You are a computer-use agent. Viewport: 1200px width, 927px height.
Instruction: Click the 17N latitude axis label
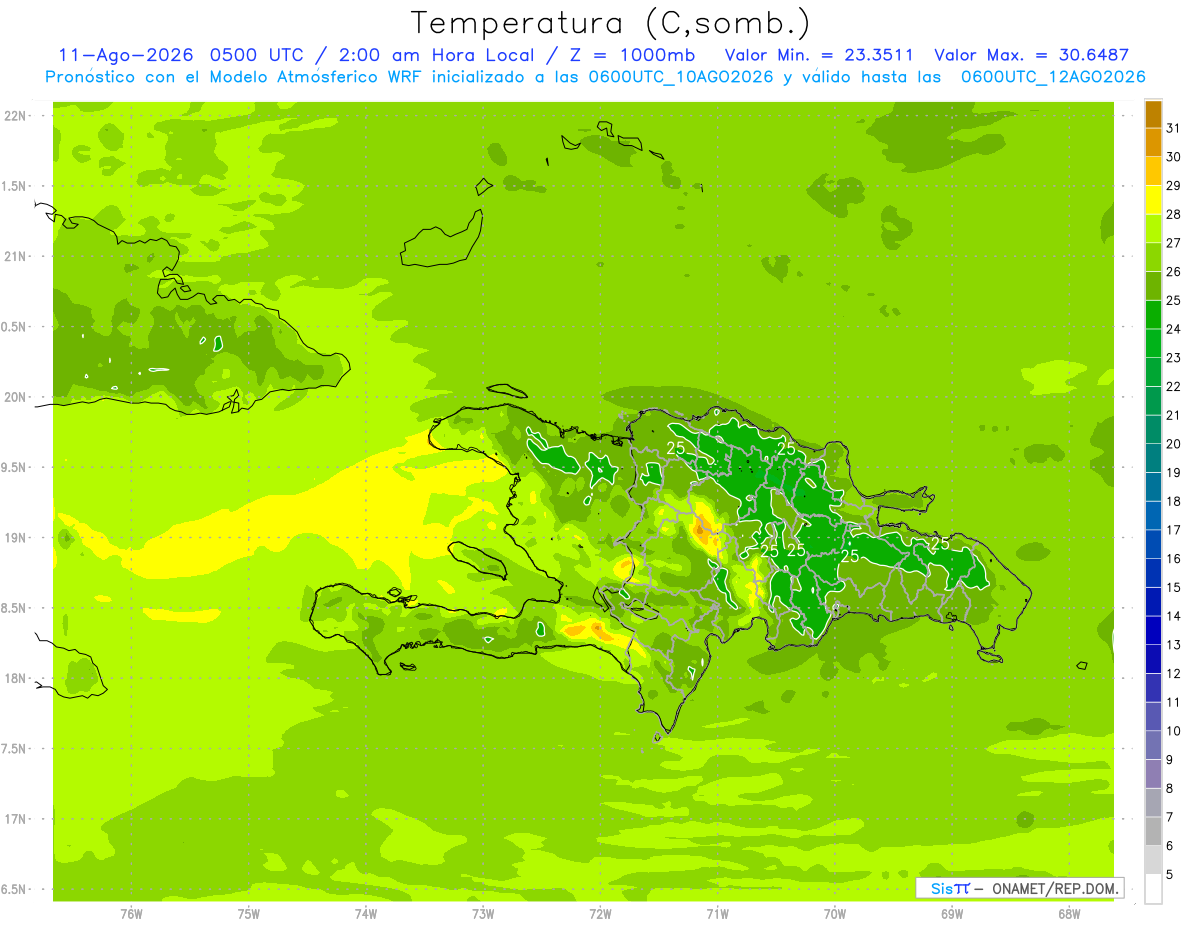pyautogui.click(x=16, y=819)
